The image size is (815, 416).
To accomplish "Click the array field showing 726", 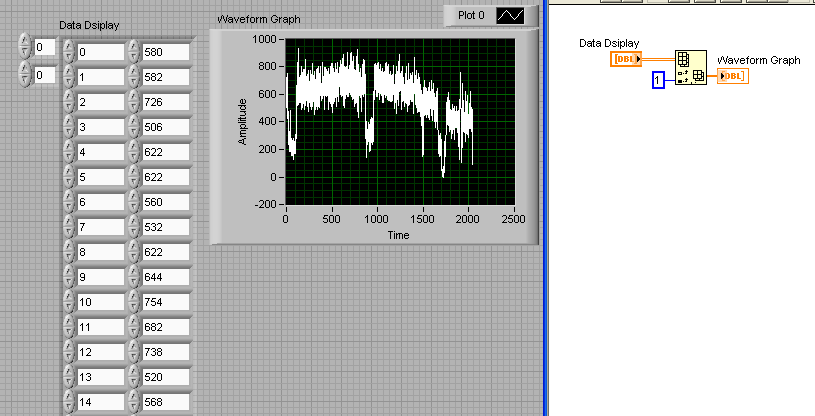I will [166, 102].
